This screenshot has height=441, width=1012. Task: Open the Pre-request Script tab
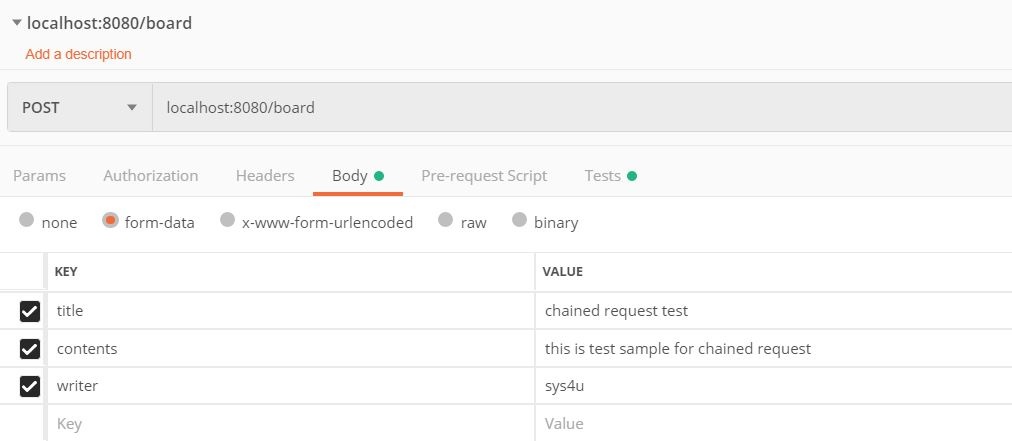tap(484, 176)
